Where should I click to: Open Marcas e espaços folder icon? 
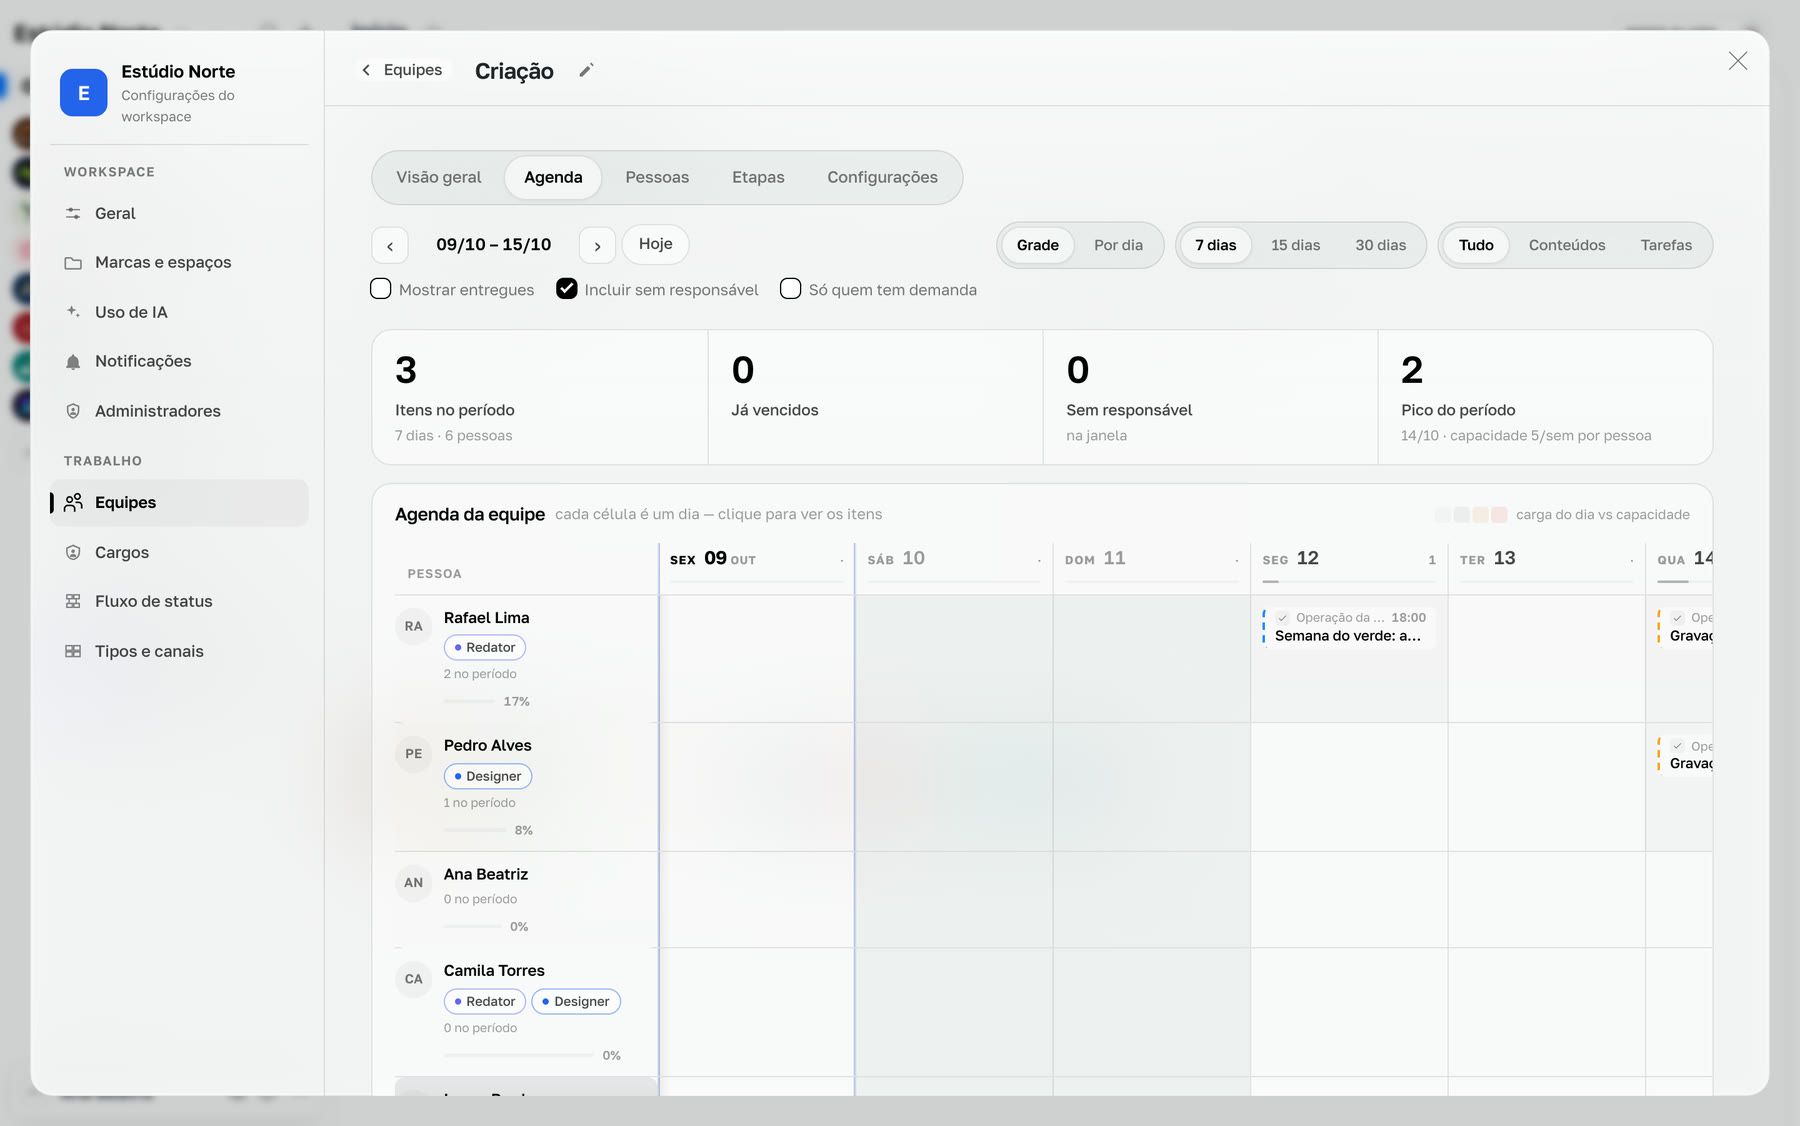pos(73,263)
